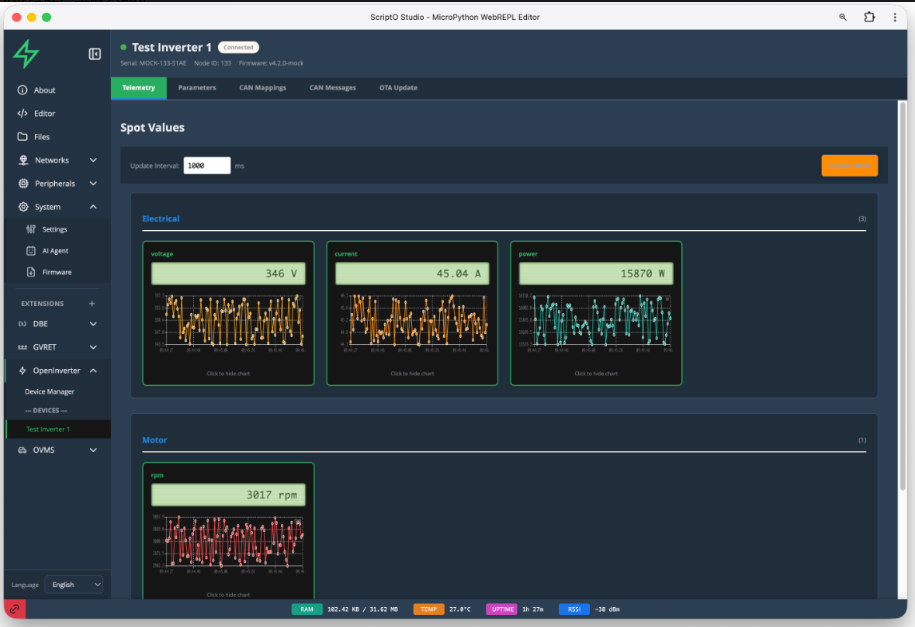Open the About page icon
The height and width of the screenshot is (627, 915).
[22, 90]
